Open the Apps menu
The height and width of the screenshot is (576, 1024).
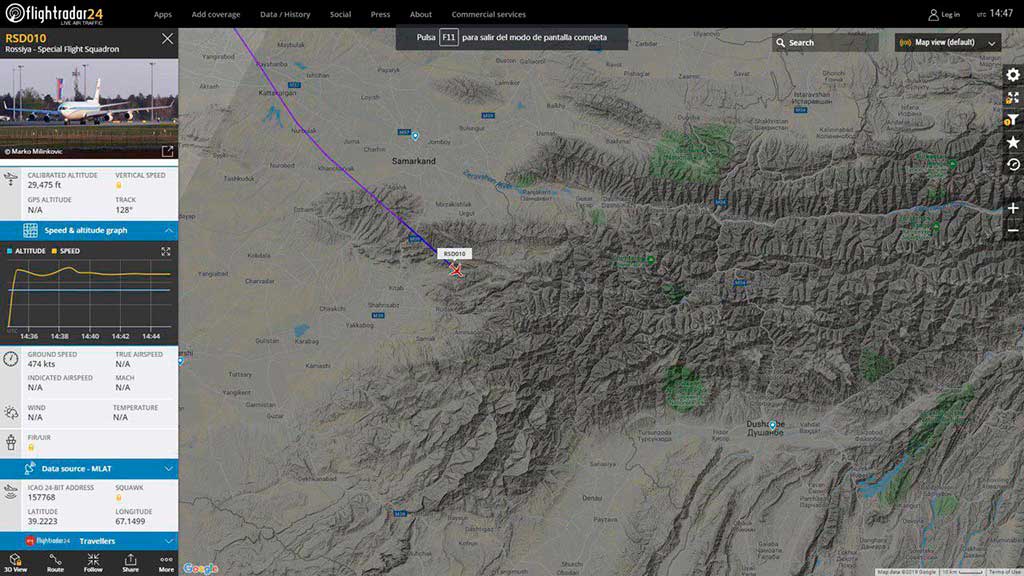coord(163,14)
